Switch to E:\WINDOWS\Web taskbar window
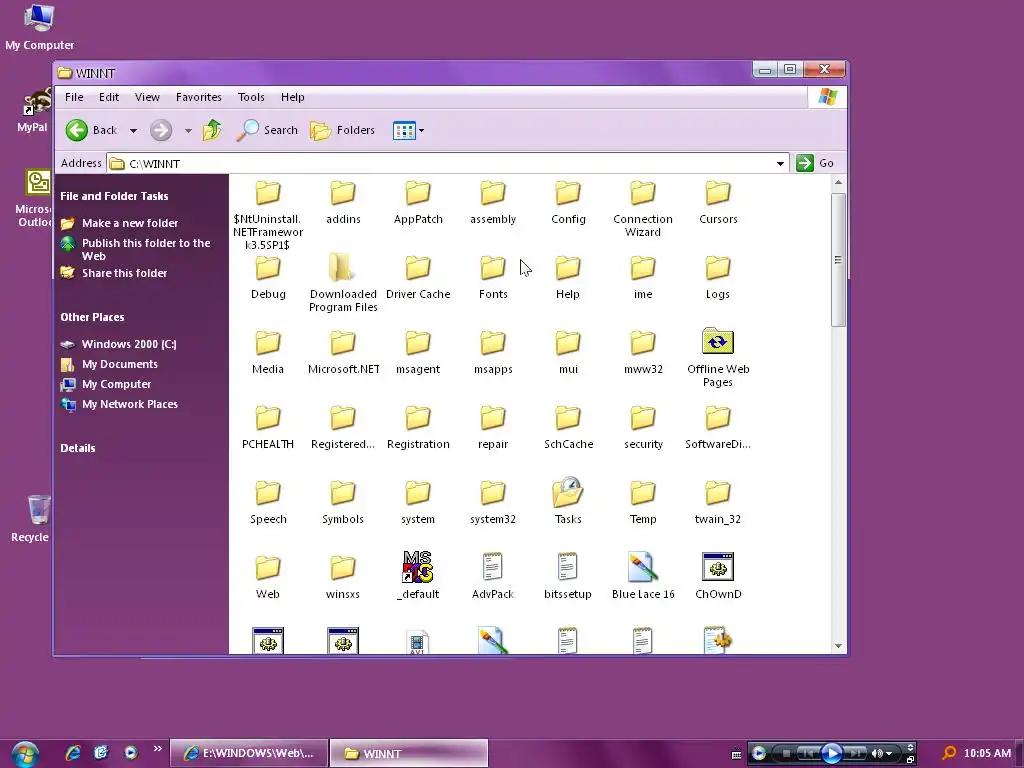The height and width of the screenshot is (768, 1024). coord(248,753)
